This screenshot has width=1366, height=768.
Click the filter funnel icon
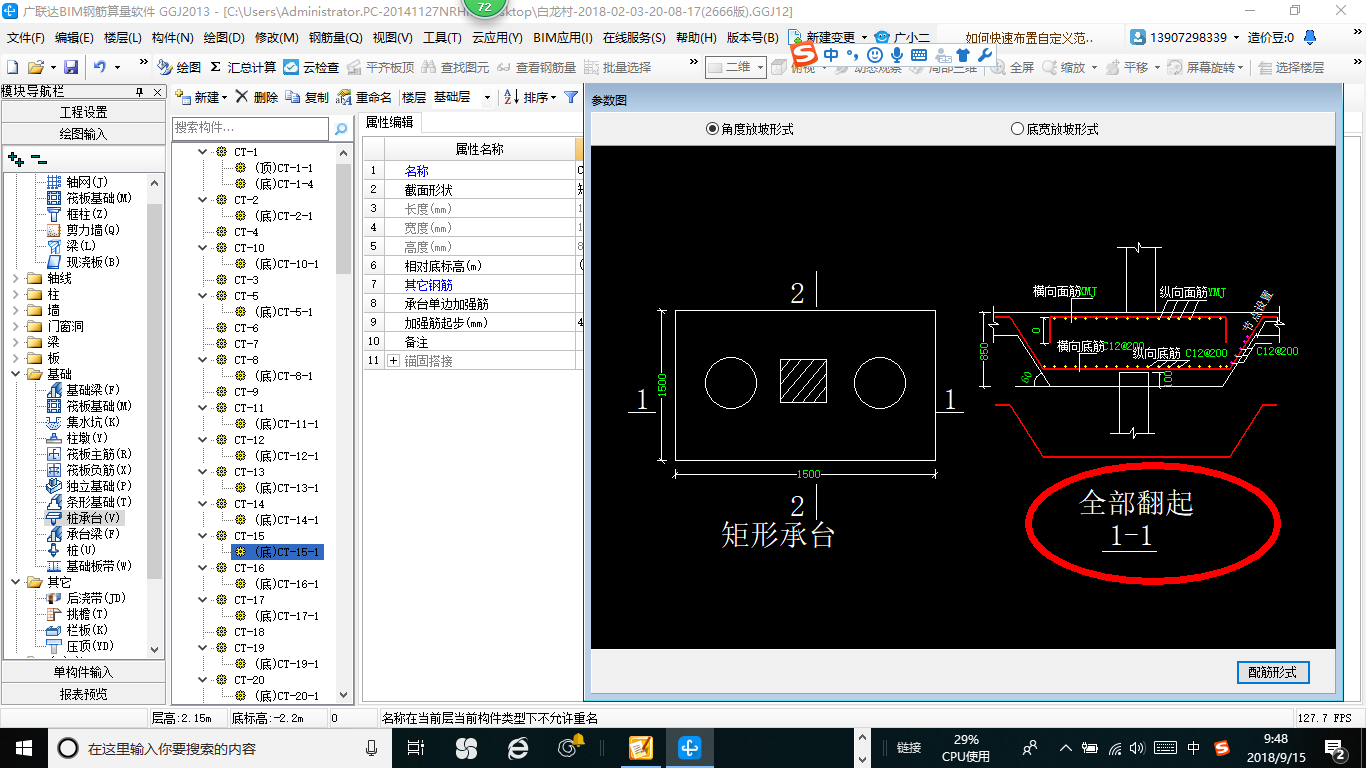pyautogui.click(x=570, y=97)
